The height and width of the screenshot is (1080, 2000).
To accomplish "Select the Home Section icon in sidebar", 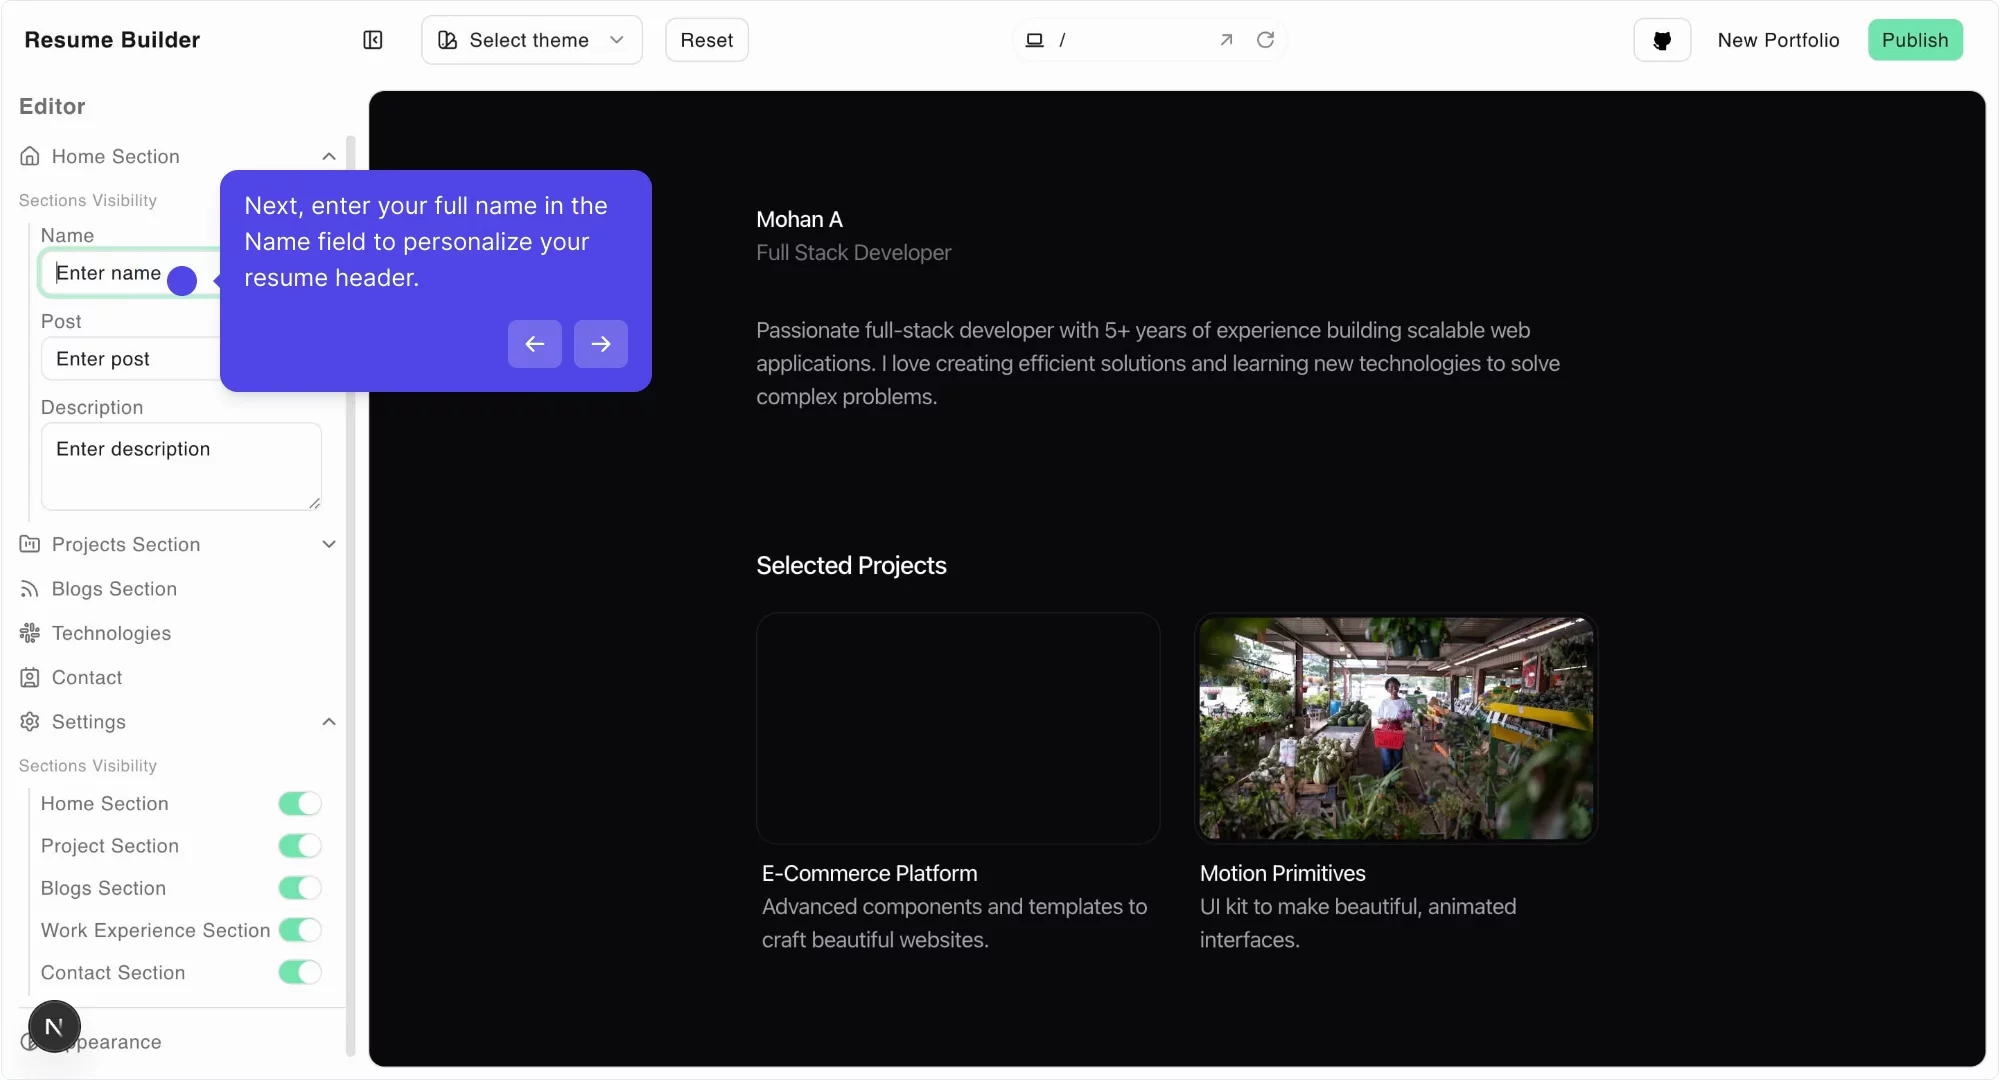I will click(x=29, y=156).
